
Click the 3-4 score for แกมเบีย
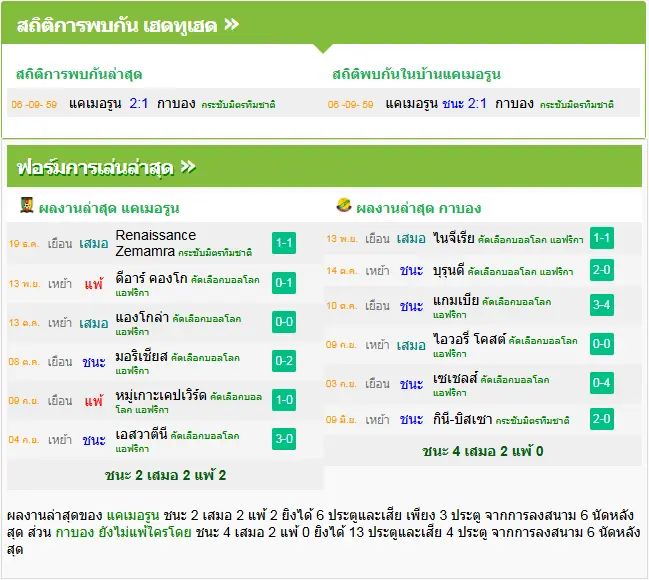pyautogui.click(x=602, y=305)
